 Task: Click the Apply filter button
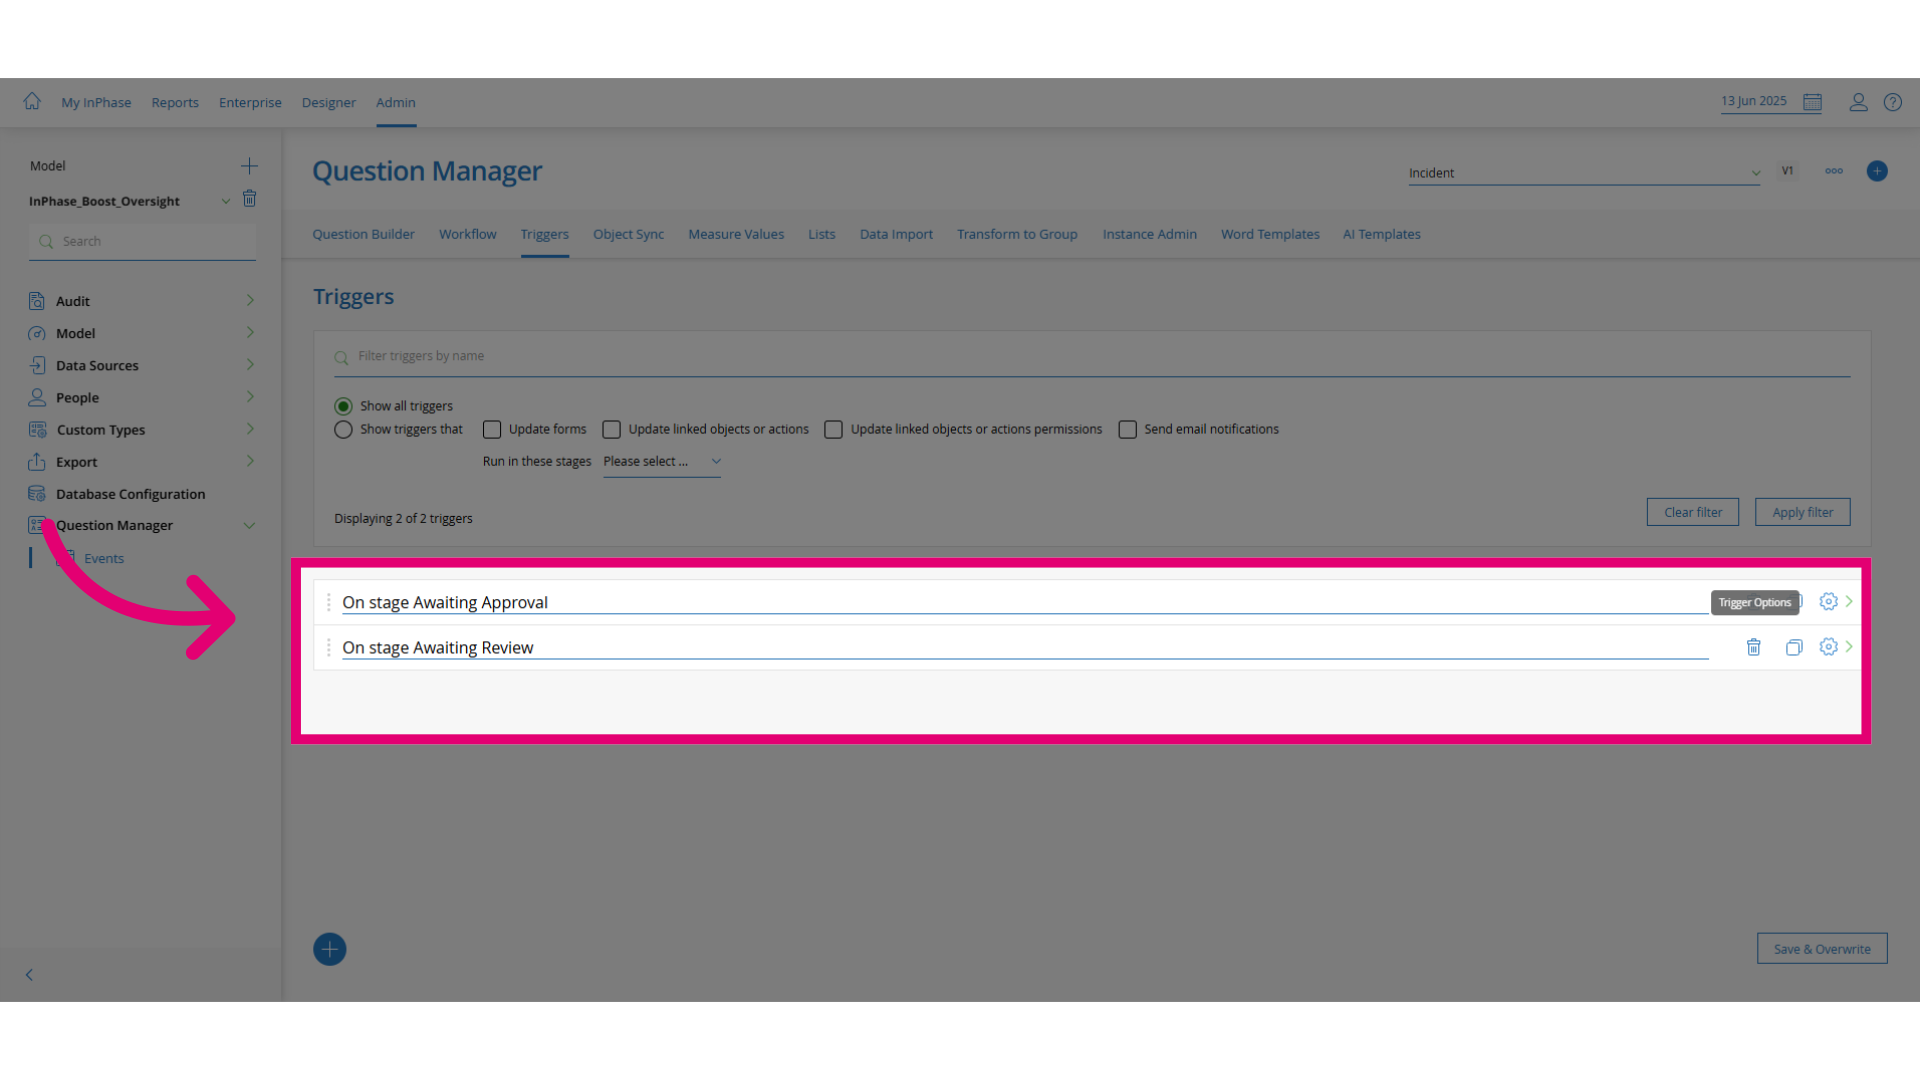click(x=1802, y=512)
